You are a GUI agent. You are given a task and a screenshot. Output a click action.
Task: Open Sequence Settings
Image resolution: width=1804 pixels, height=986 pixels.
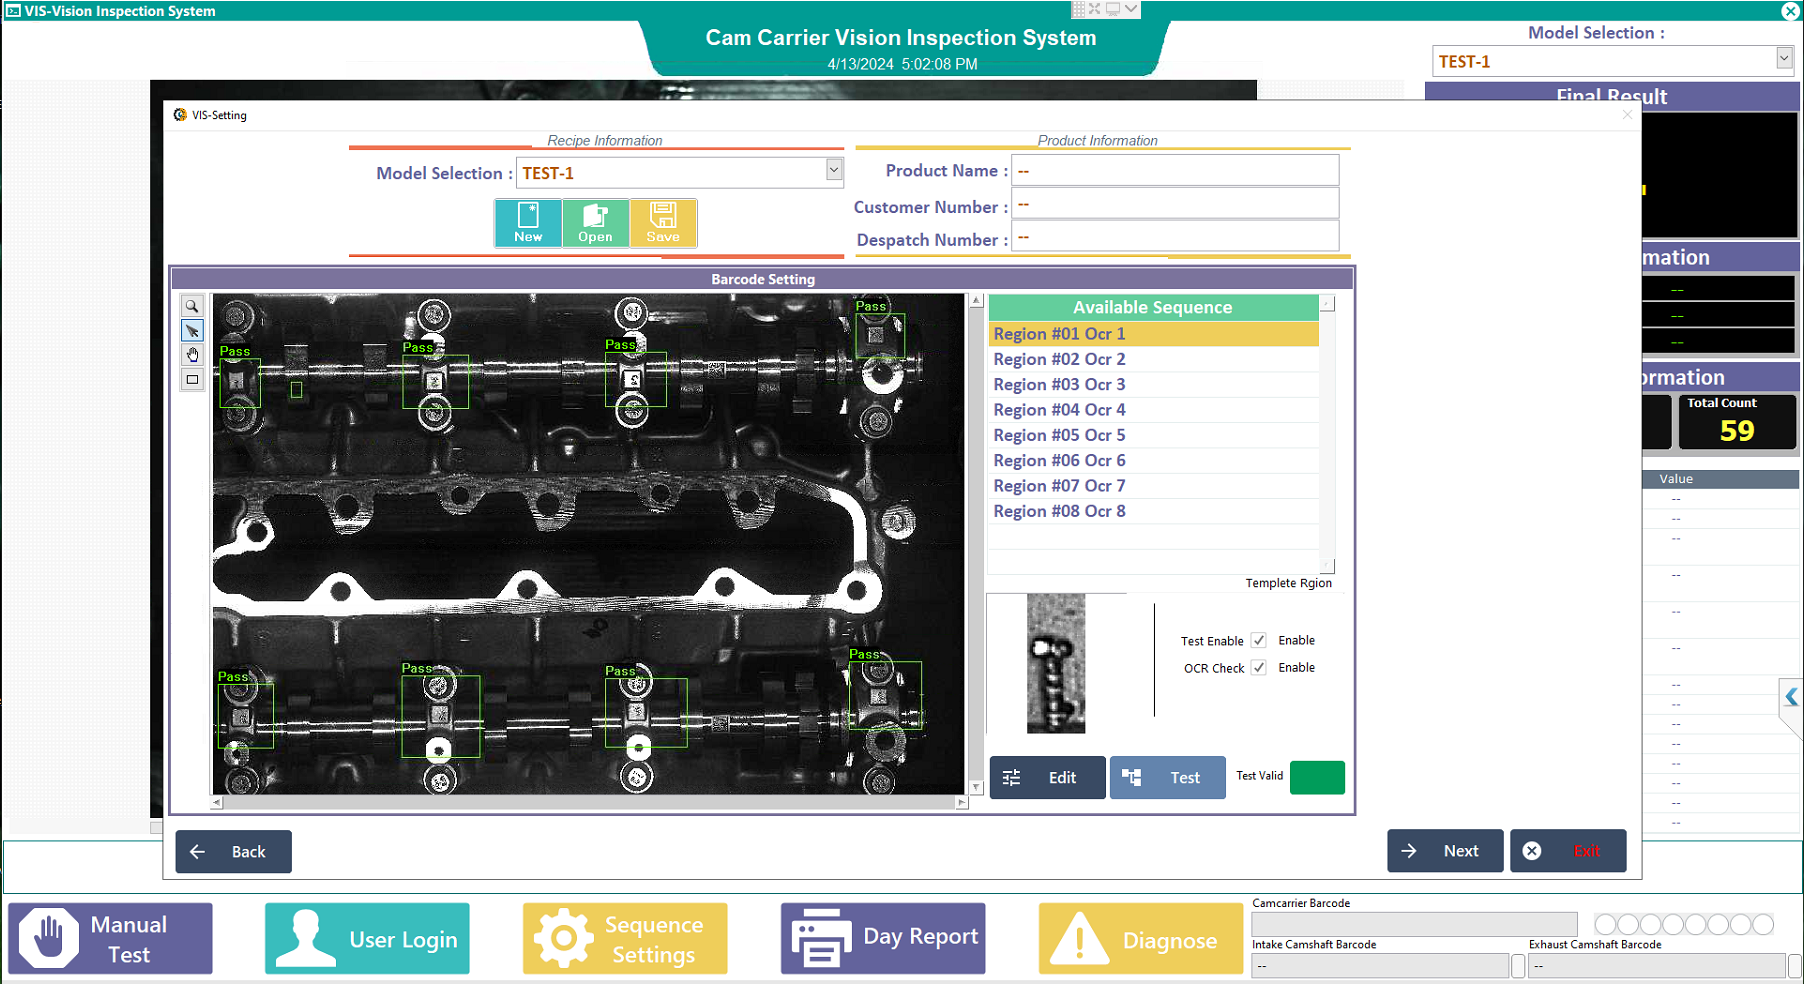(x=625, y=939)
